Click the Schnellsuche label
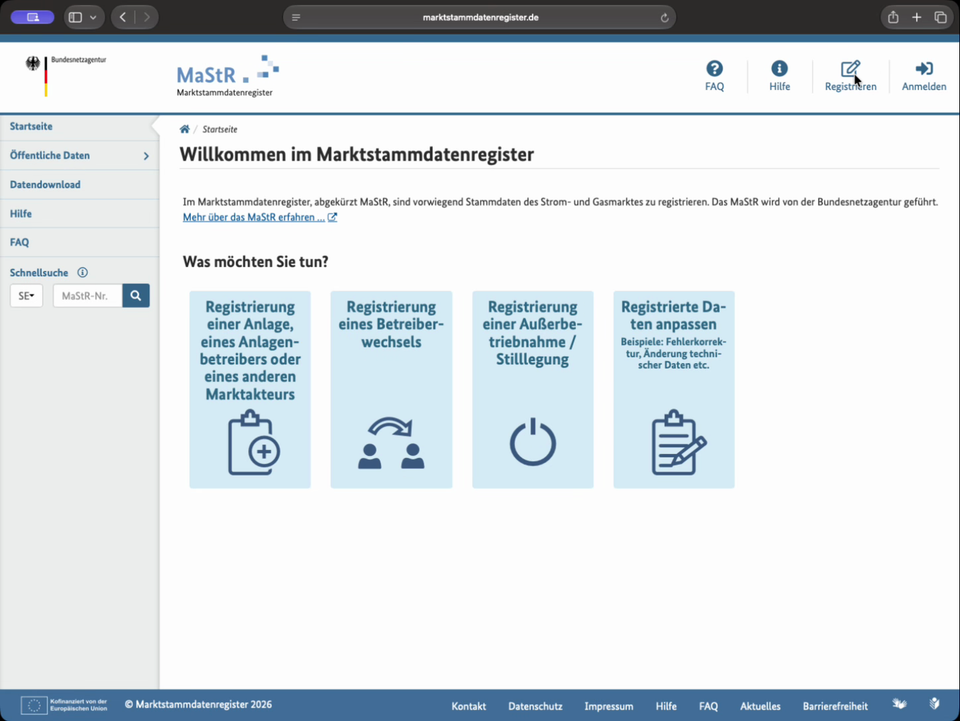Viewport: 960px width, 721px height. [x=39, y=272]
